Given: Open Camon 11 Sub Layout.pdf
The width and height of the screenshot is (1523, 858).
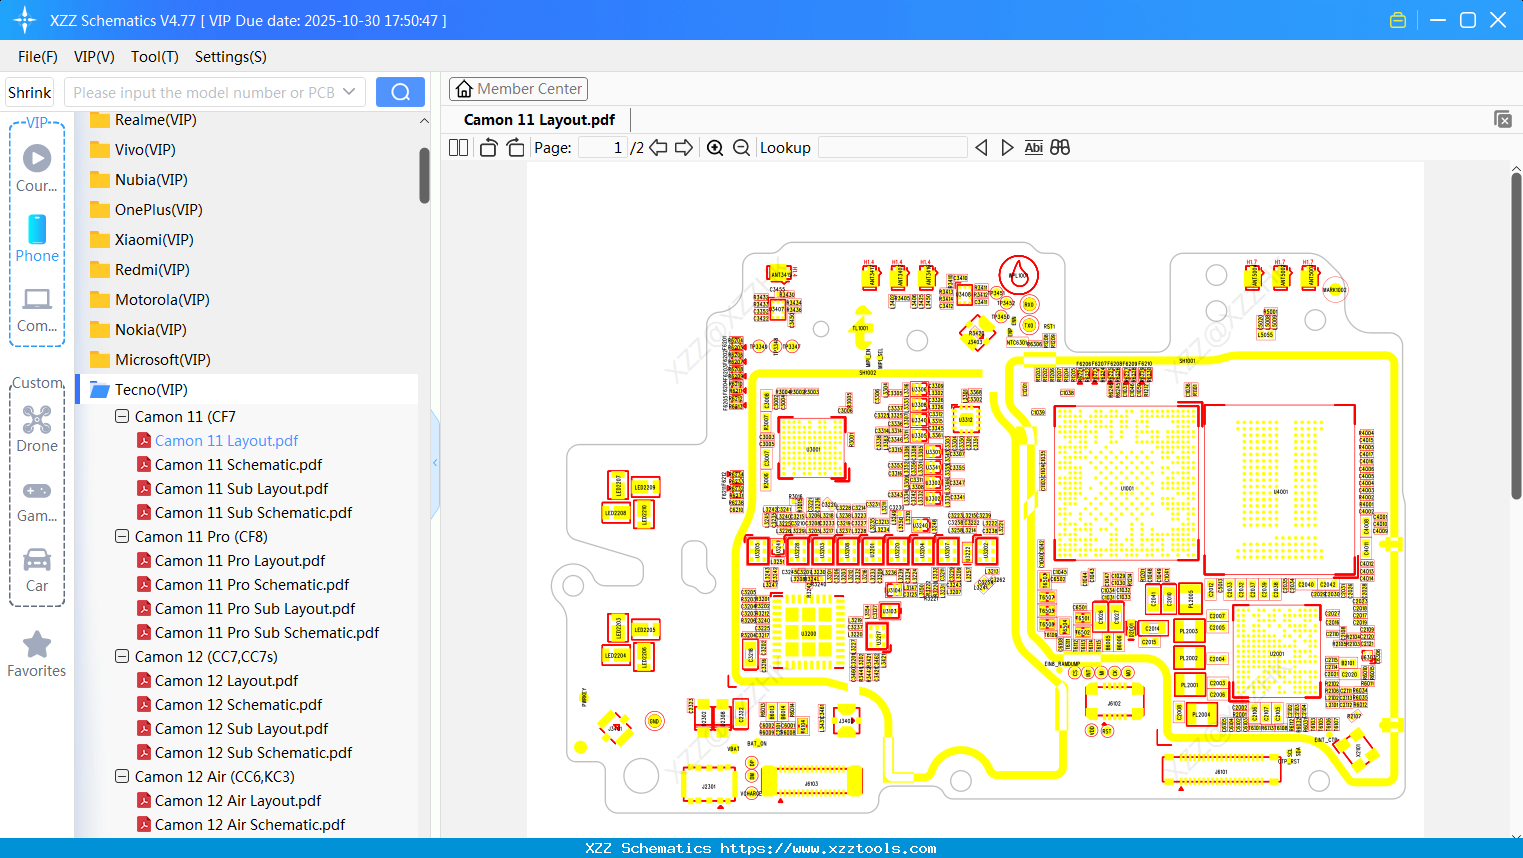Looking at the screenshot, I should tap(241, 489).
